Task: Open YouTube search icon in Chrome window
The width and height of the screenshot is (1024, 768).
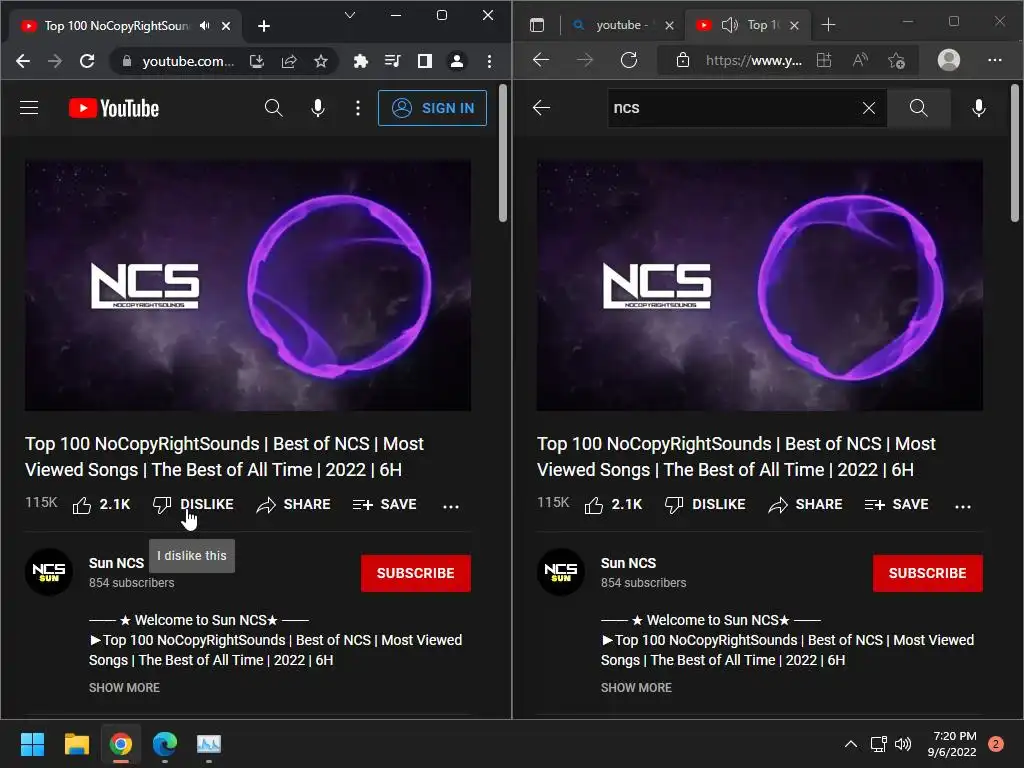Action: point(274,108)
